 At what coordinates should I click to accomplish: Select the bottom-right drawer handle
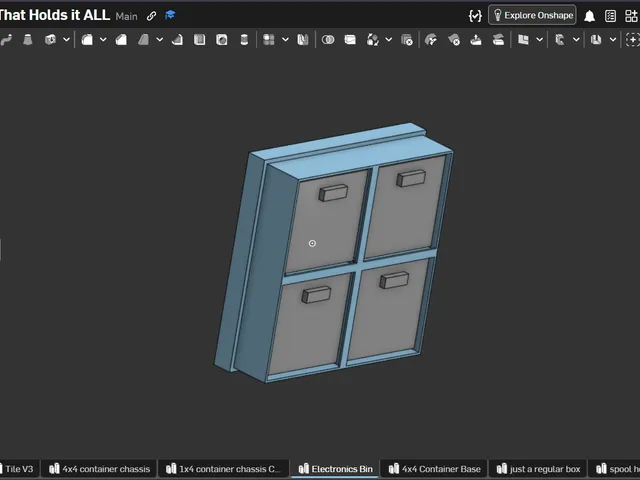coord(394,280)
